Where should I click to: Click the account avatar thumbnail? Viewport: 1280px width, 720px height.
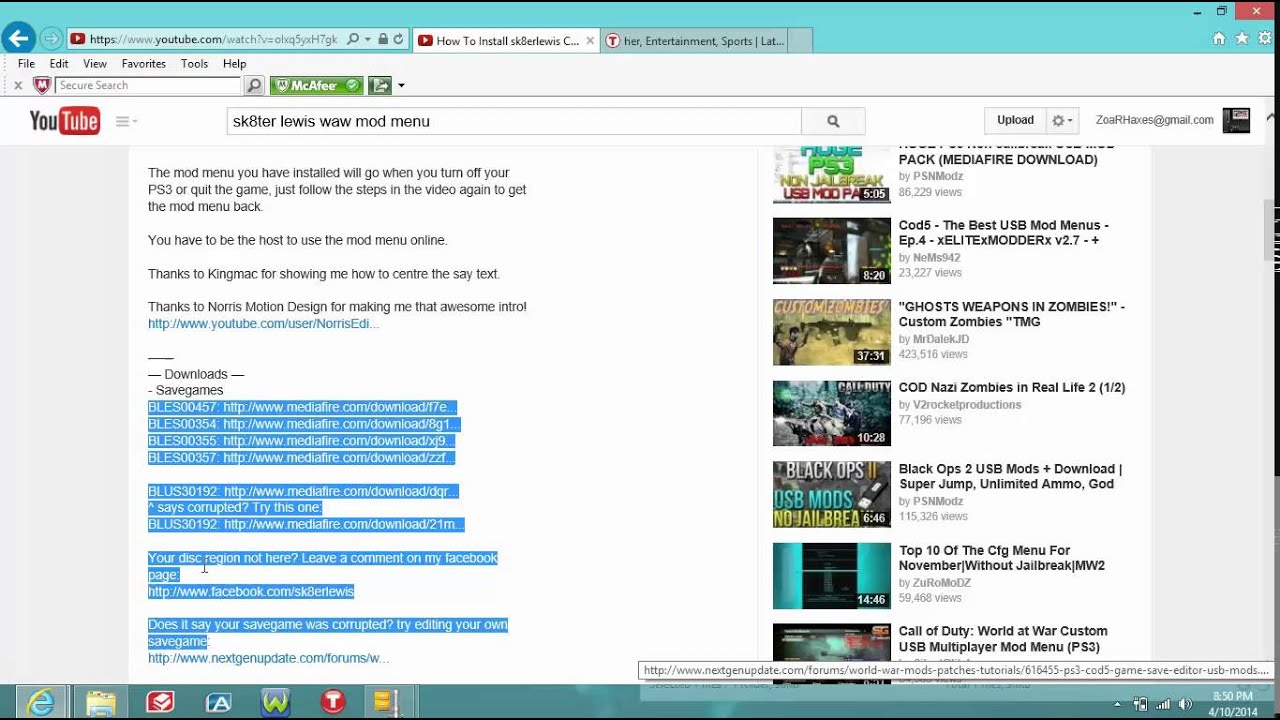[1236, 120]
